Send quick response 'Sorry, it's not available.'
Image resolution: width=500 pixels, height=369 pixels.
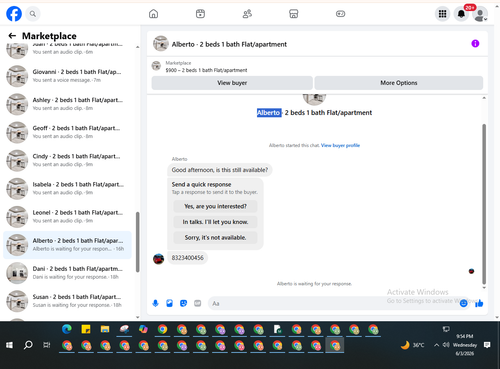click(x=215, y=238)
